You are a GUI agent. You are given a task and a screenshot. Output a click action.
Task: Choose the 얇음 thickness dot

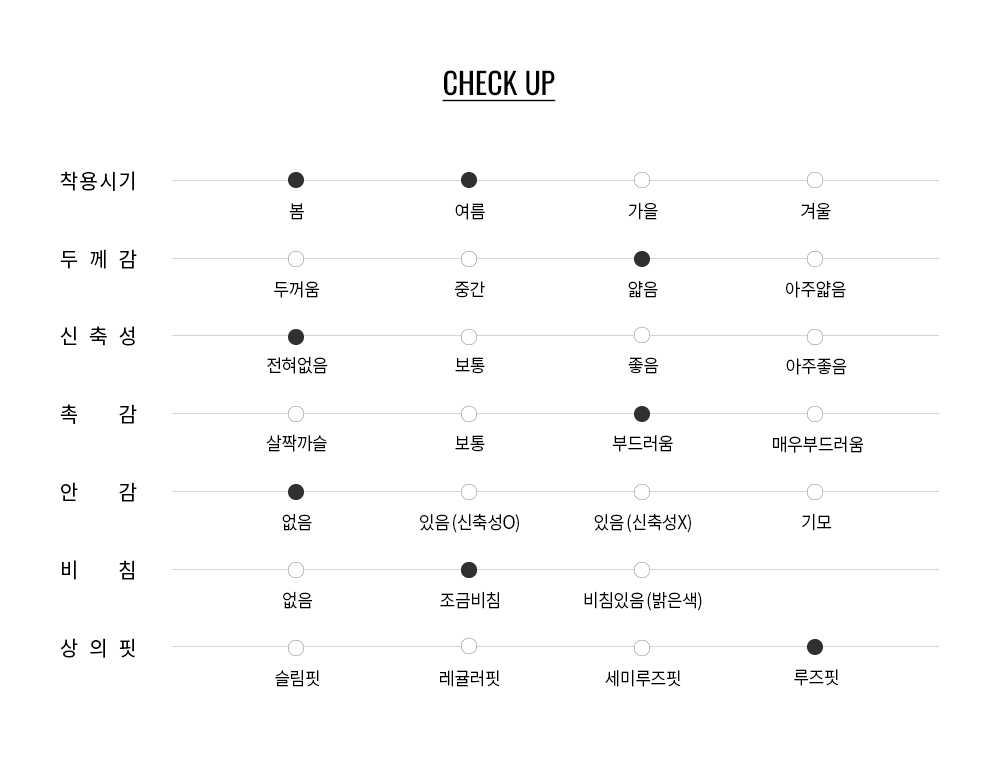point(642,259)
